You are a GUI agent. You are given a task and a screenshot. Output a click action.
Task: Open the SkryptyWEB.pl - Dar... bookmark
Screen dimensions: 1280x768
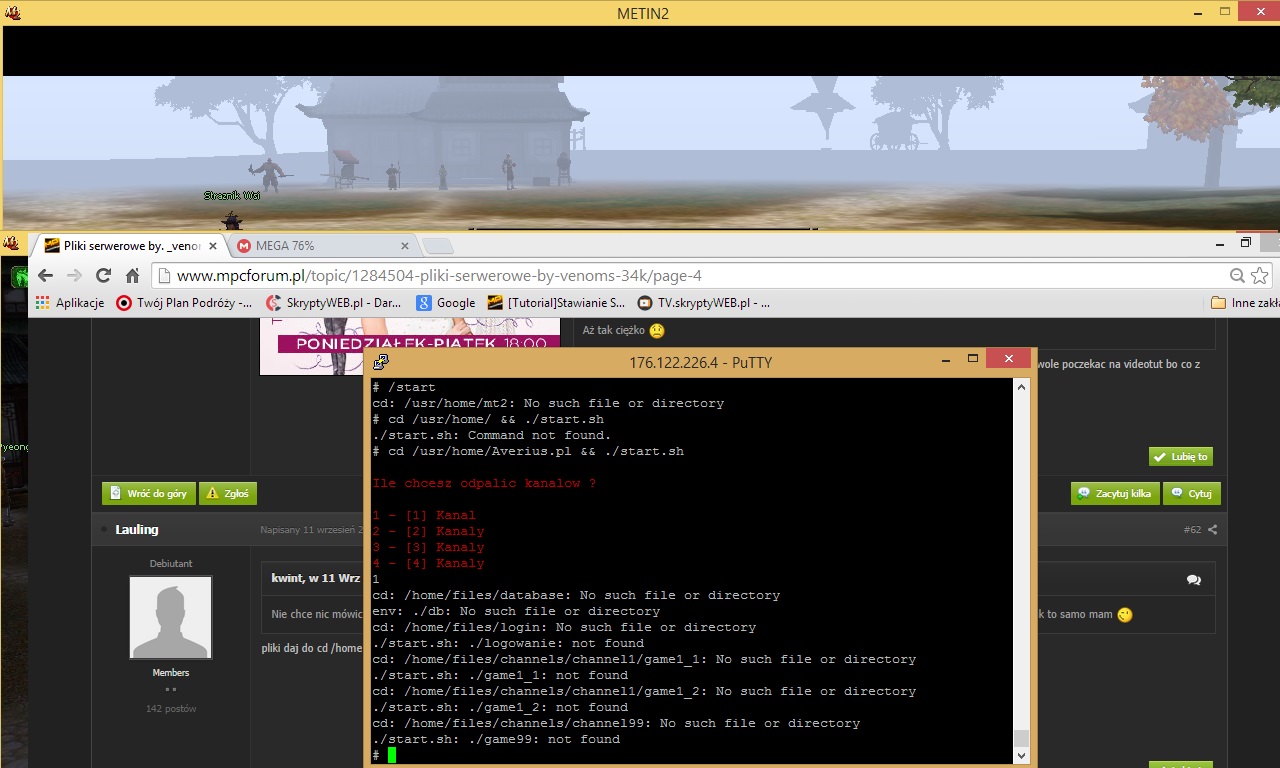point(333,303)
